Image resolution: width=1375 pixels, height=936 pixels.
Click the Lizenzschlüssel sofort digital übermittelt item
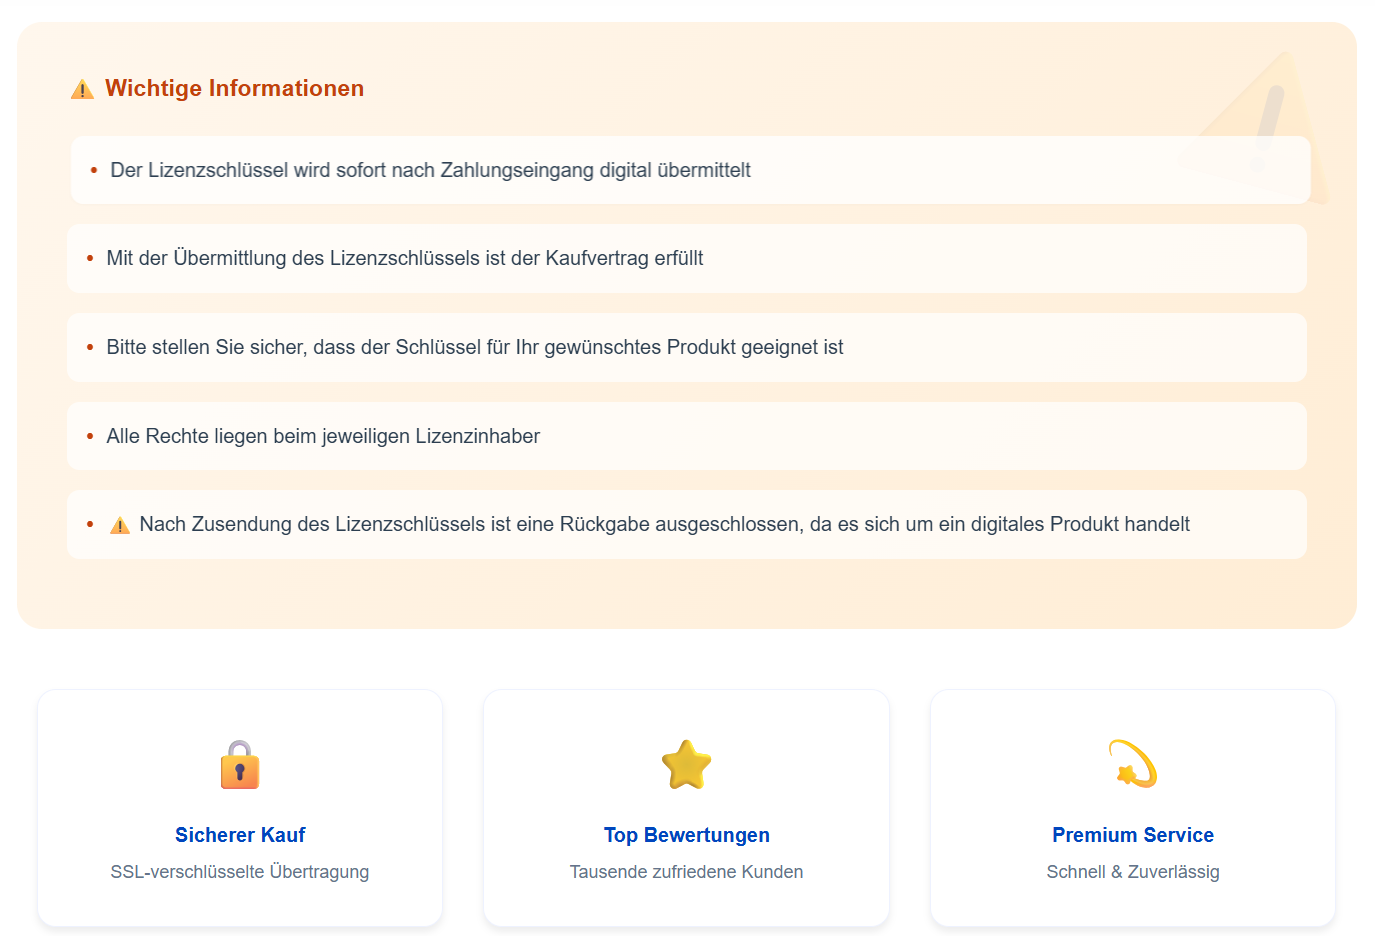(x=690, y=170)
